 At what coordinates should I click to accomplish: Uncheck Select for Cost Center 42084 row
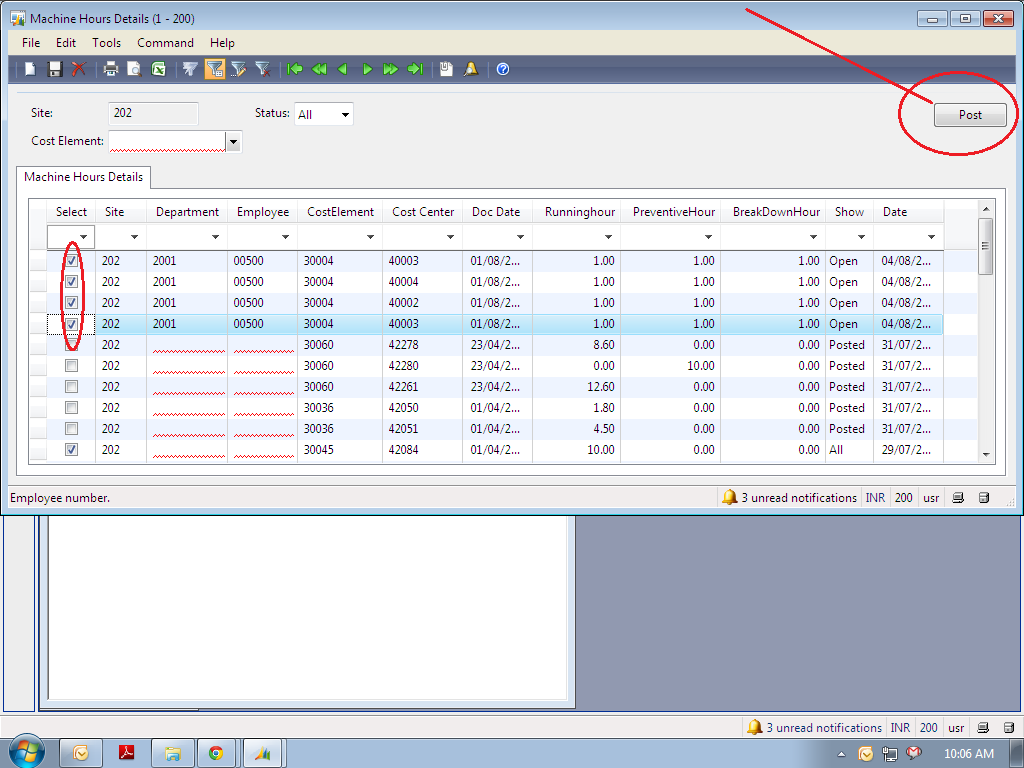click(72, 449)
